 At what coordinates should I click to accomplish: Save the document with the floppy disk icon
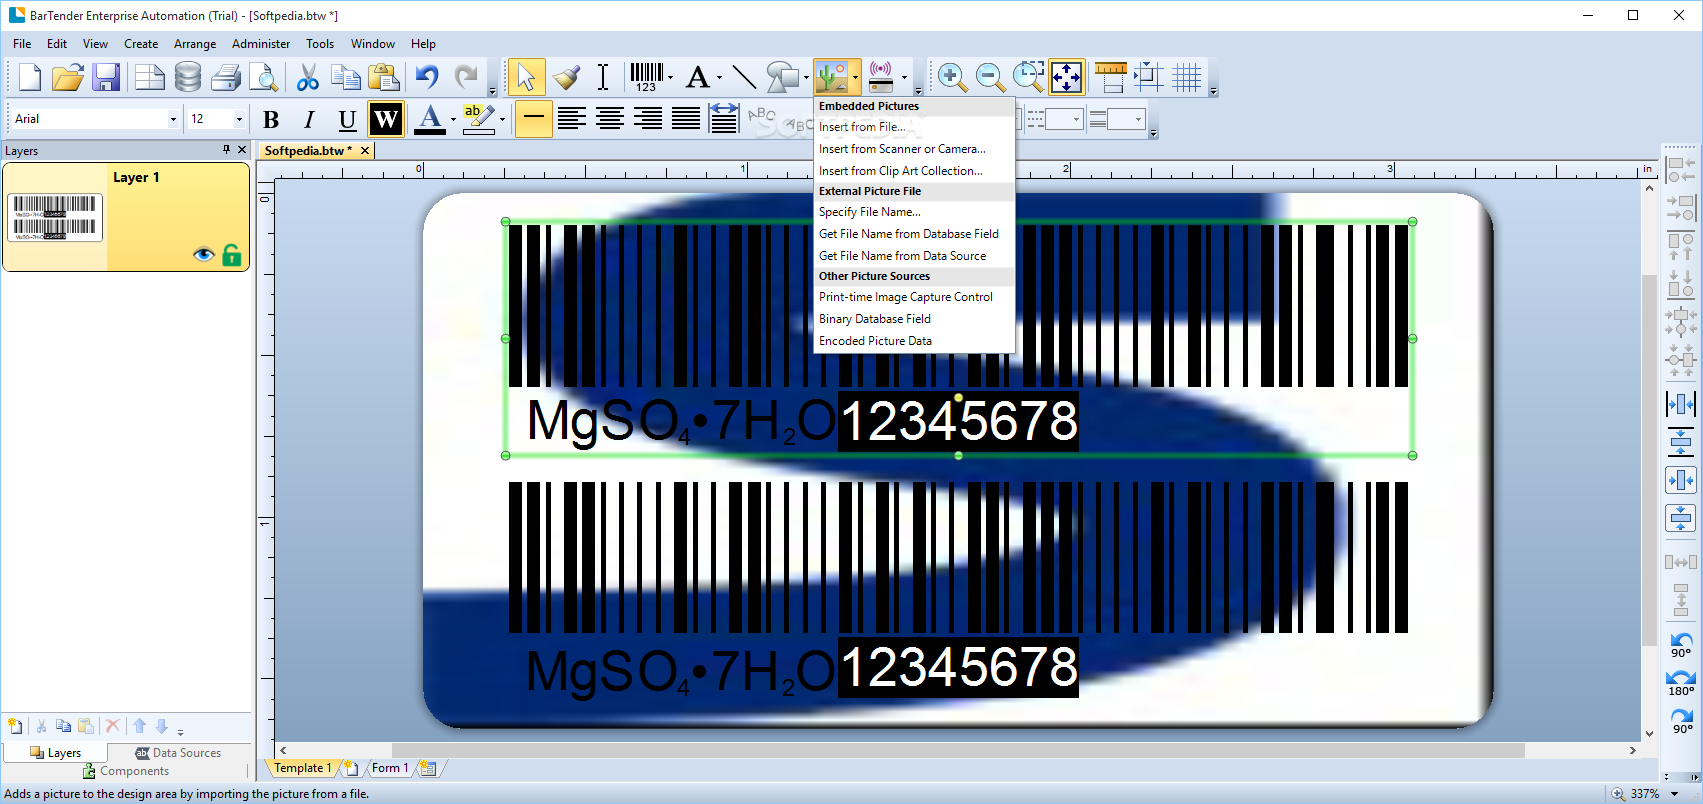click(105, 77)
